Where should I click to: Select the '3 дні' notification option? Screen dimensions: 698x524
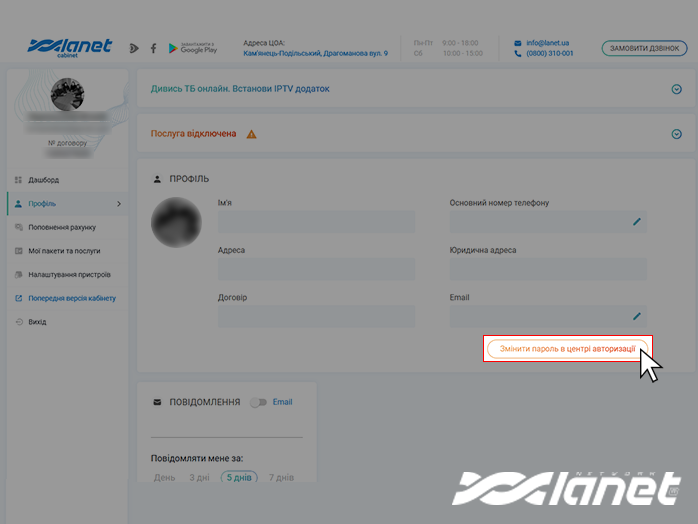[x=199, y=477]
